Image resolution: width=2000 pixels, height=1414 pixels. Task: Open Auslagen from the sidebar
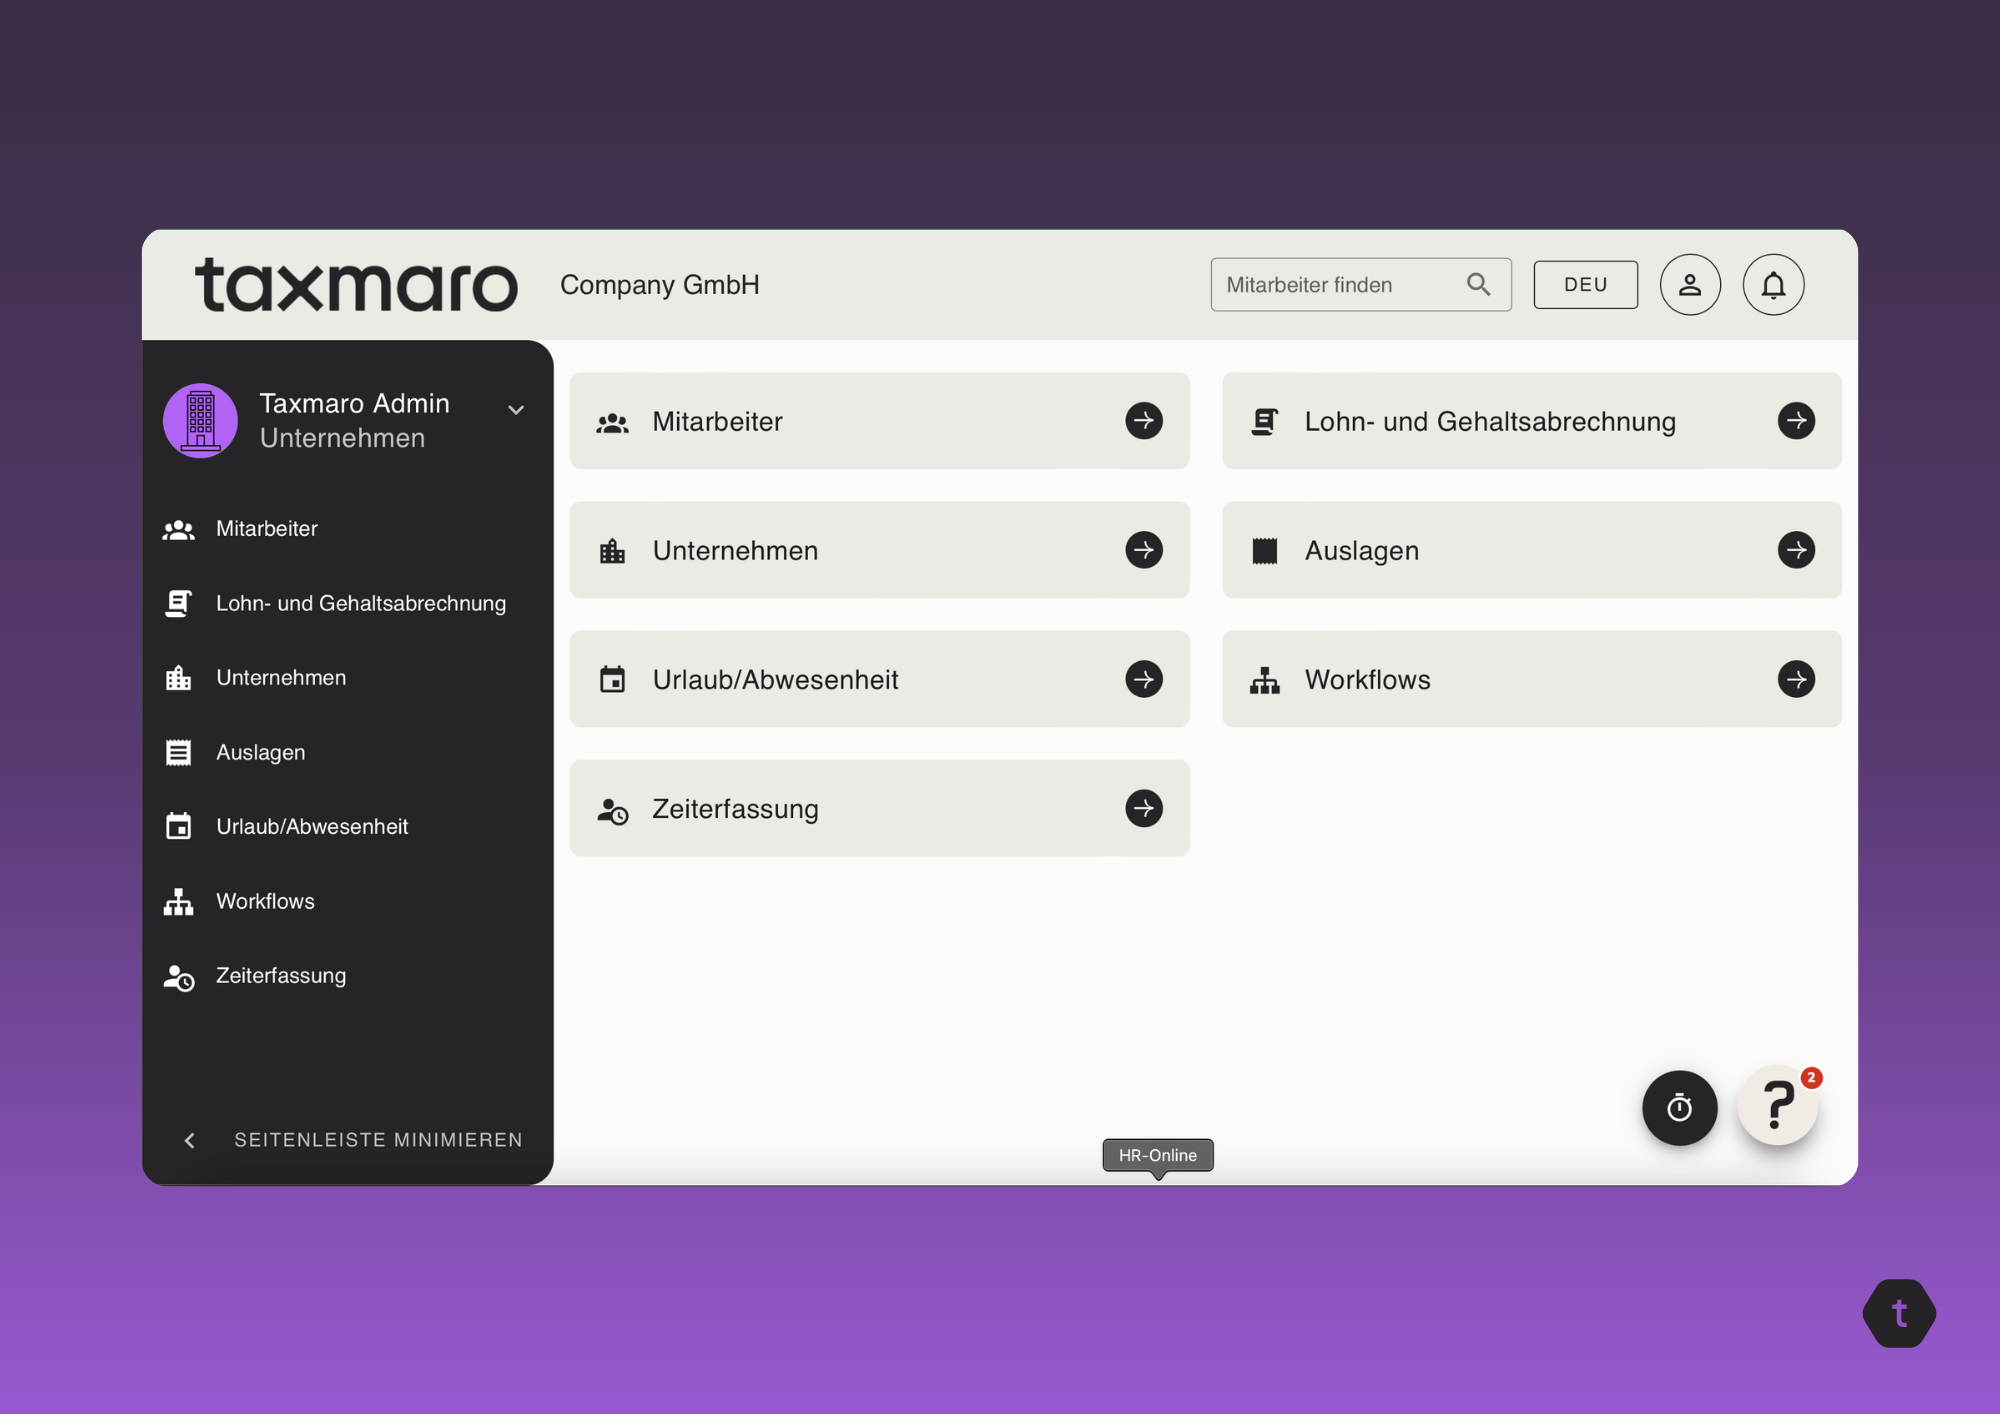(260, 752)
